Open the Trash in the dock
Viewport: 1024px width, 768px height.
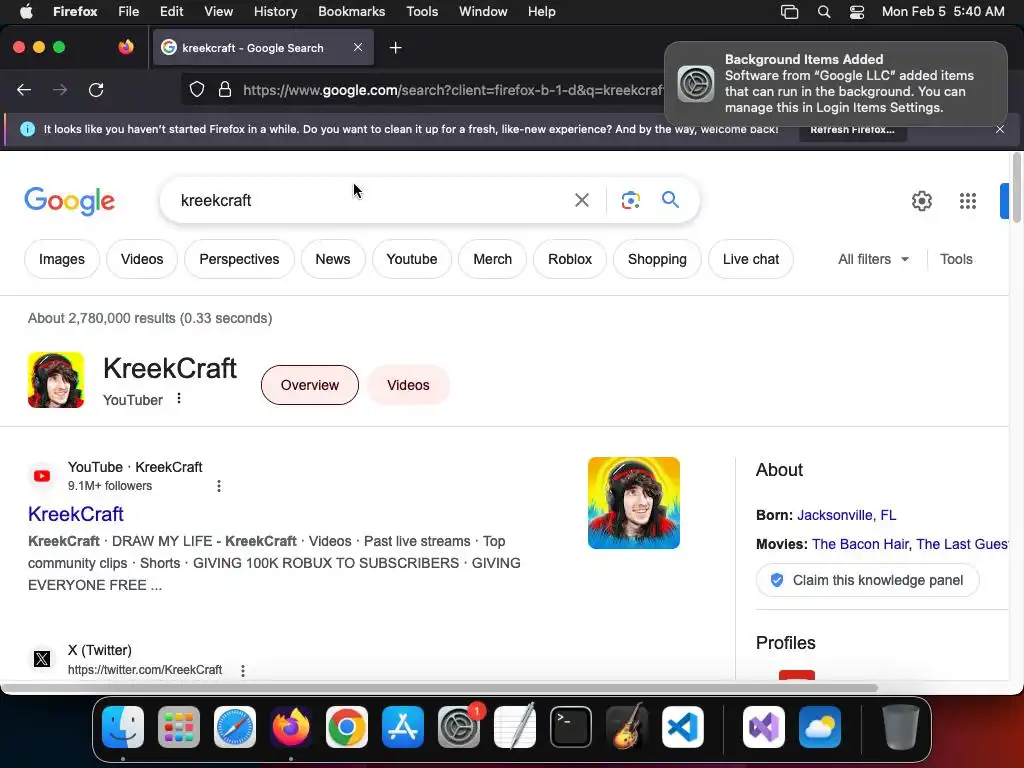point(901,727)
